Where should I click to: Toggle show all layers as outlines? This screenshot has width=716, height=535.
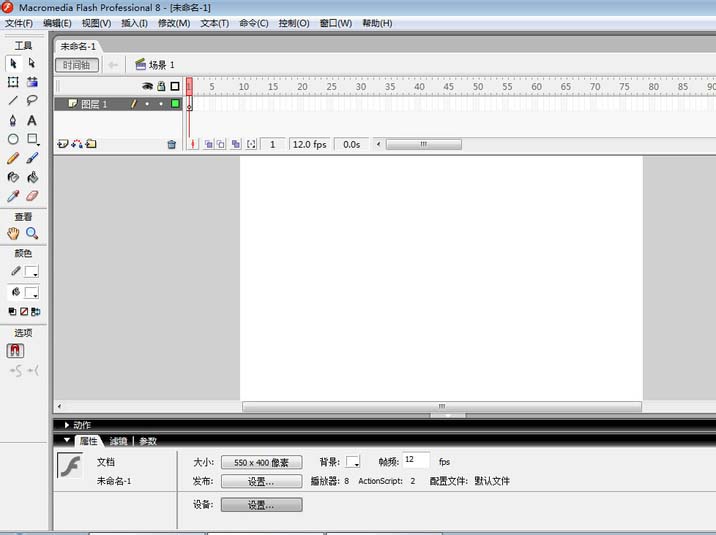(x=175, y=86)
